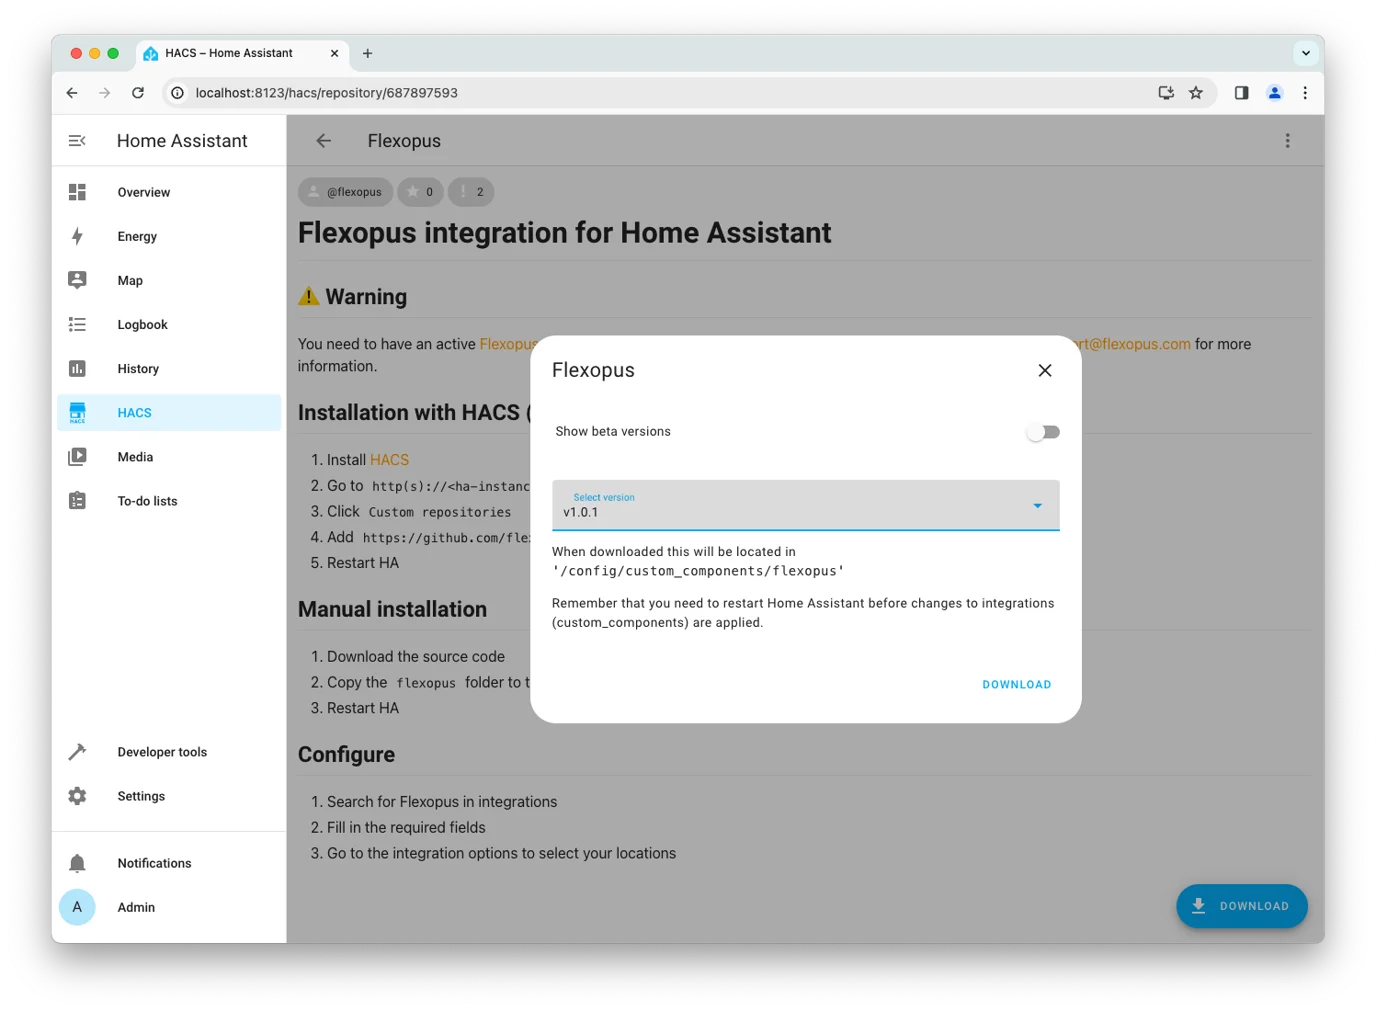Click the DOWNLOAD button in the Flexopus dialog
This screenshot has height=1011, width=1376.
point(1016,685)
